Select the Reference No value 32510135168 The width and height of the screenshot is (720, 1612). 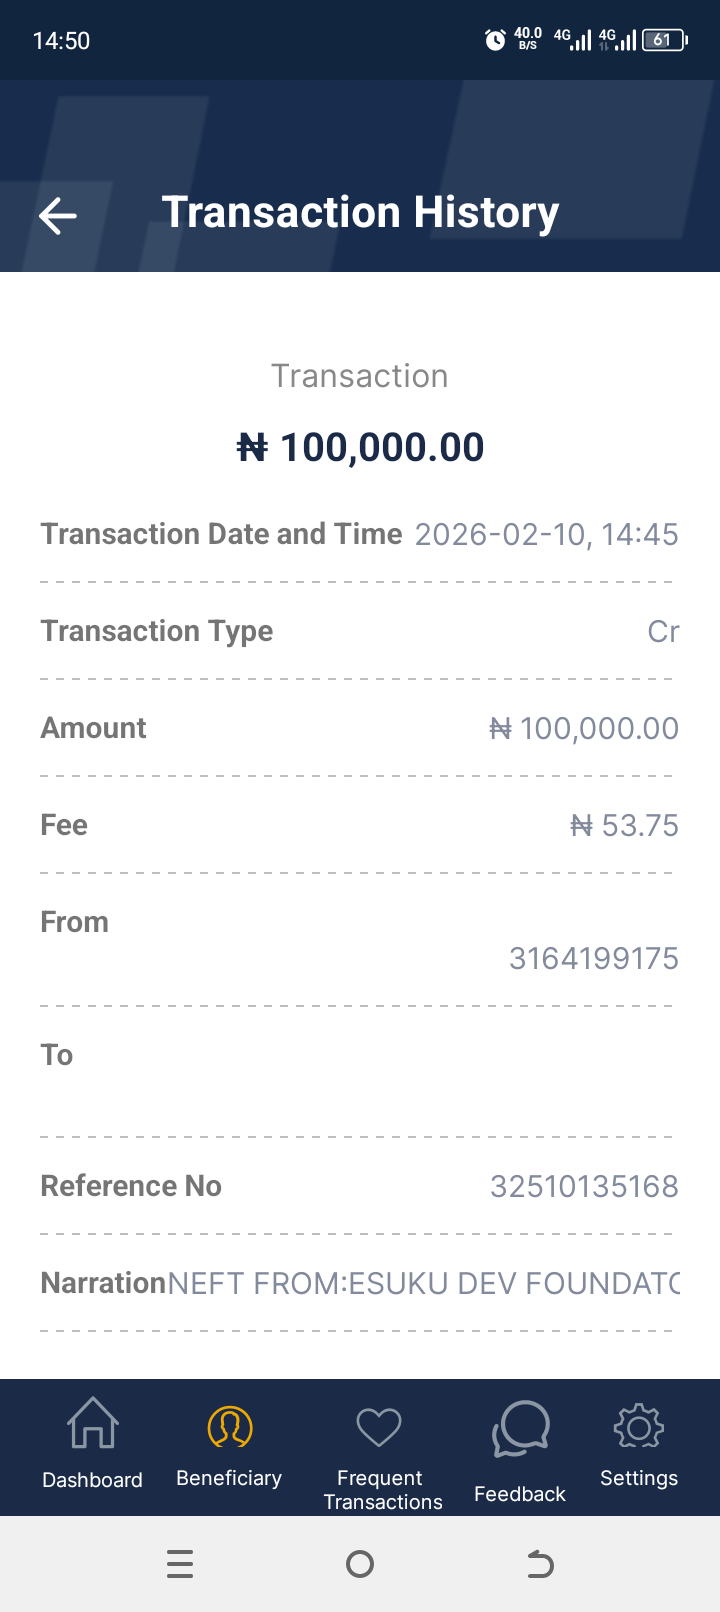tap(584, 1186)
